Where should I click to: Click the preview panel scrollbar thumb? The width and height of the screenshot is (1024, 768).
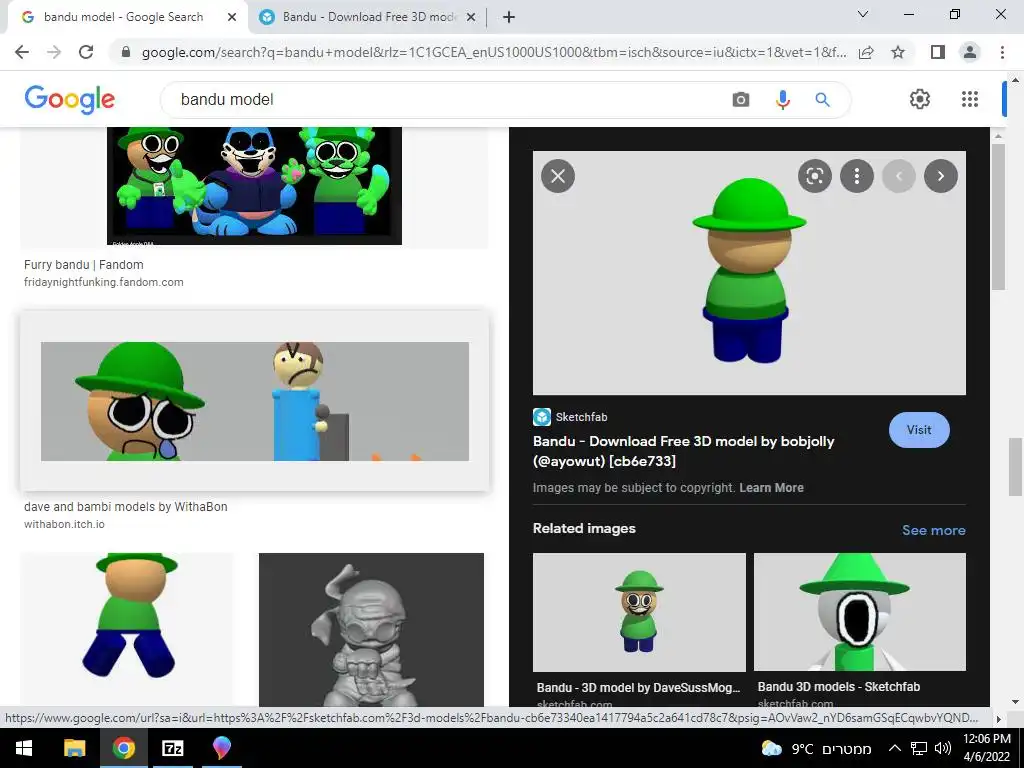pos(998,217)
